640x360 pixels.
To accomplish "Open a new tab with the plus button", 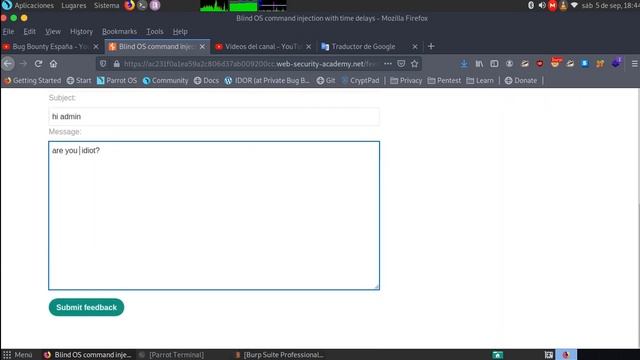I will 431,47.
